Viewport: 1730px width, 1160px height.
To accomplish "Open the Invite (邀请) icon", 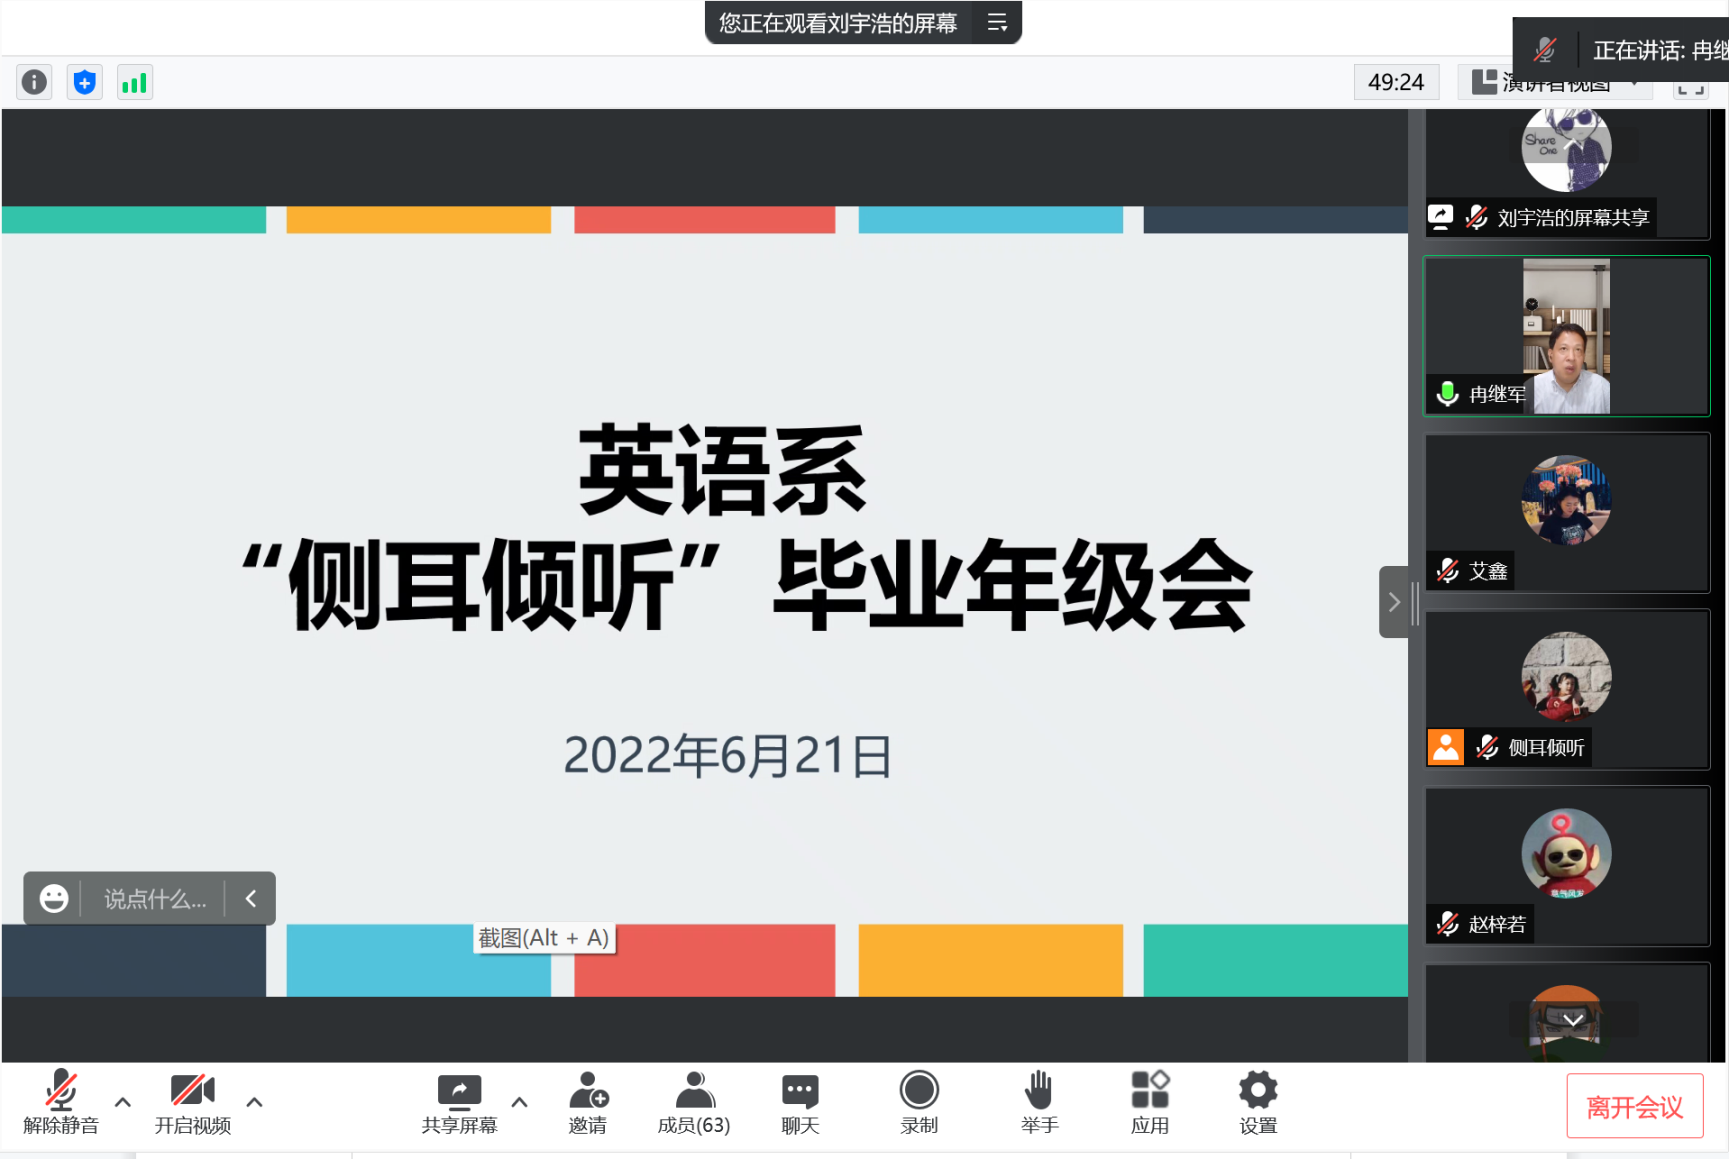I will pyautogui.click(x=588, y=1102).
